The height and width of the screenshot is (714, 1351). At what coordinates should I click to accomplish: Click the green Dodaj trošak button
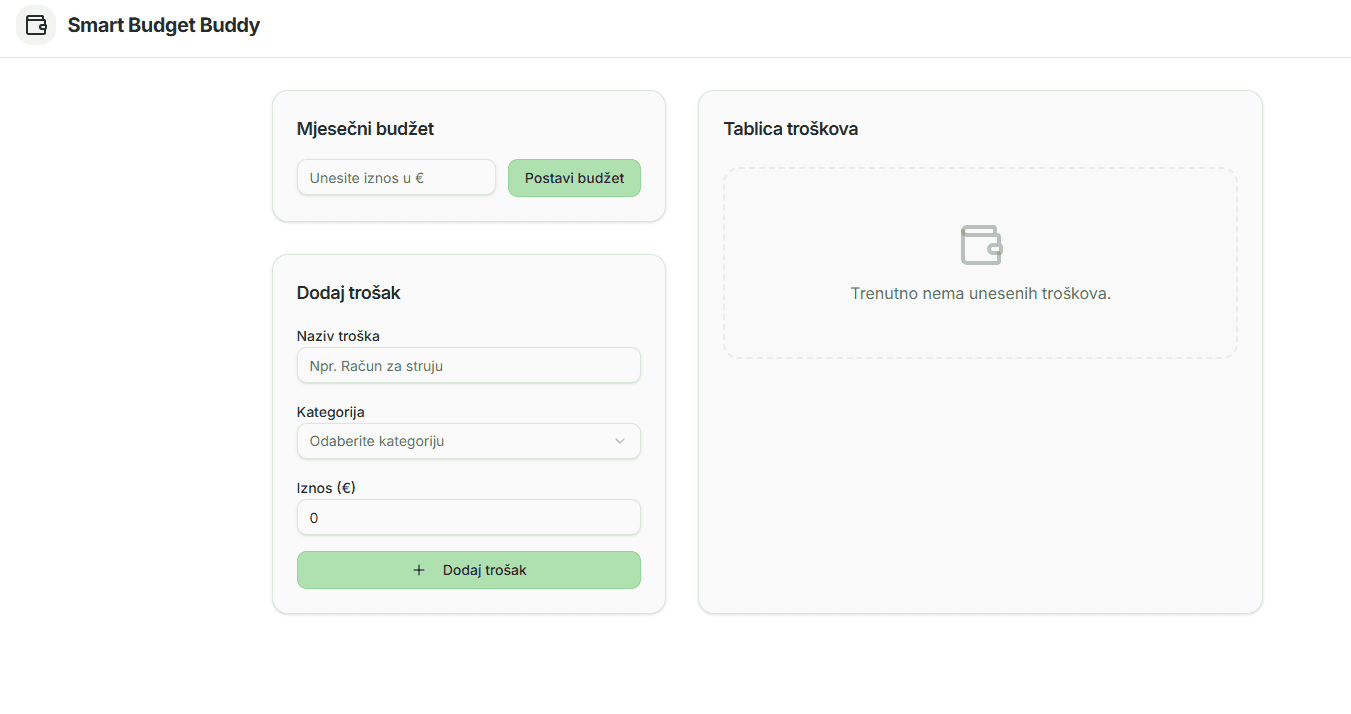point(469,570)
